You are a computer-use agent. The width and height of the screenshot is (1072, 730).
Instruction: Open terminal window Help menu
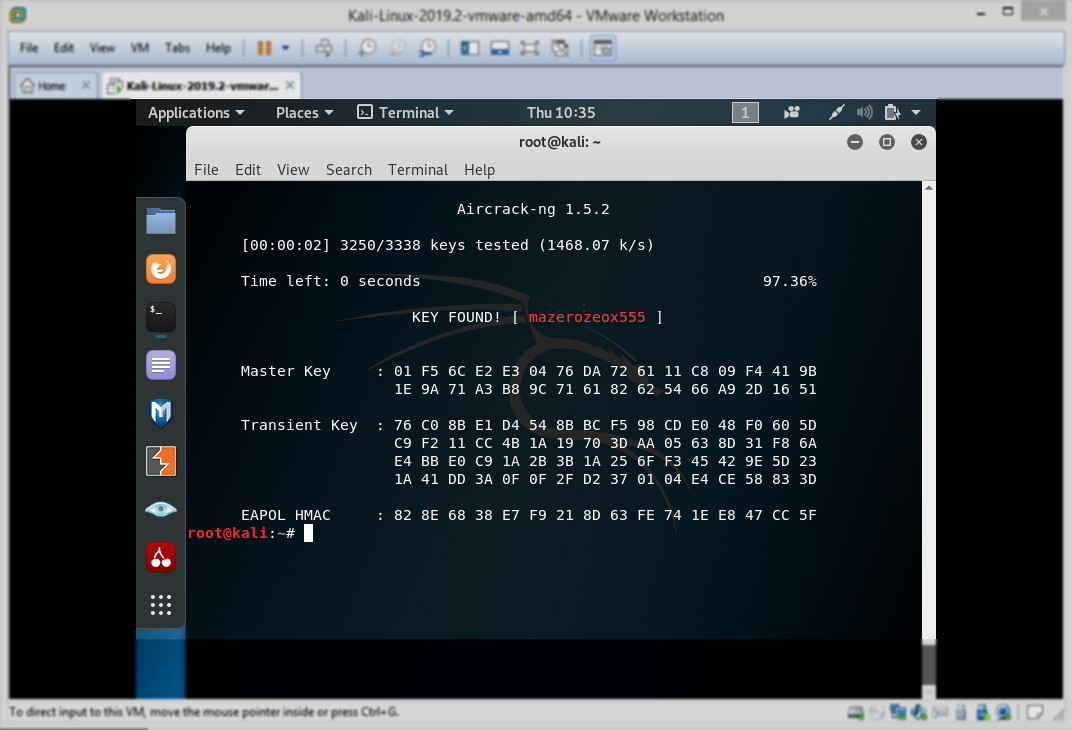tap(479, 170)
